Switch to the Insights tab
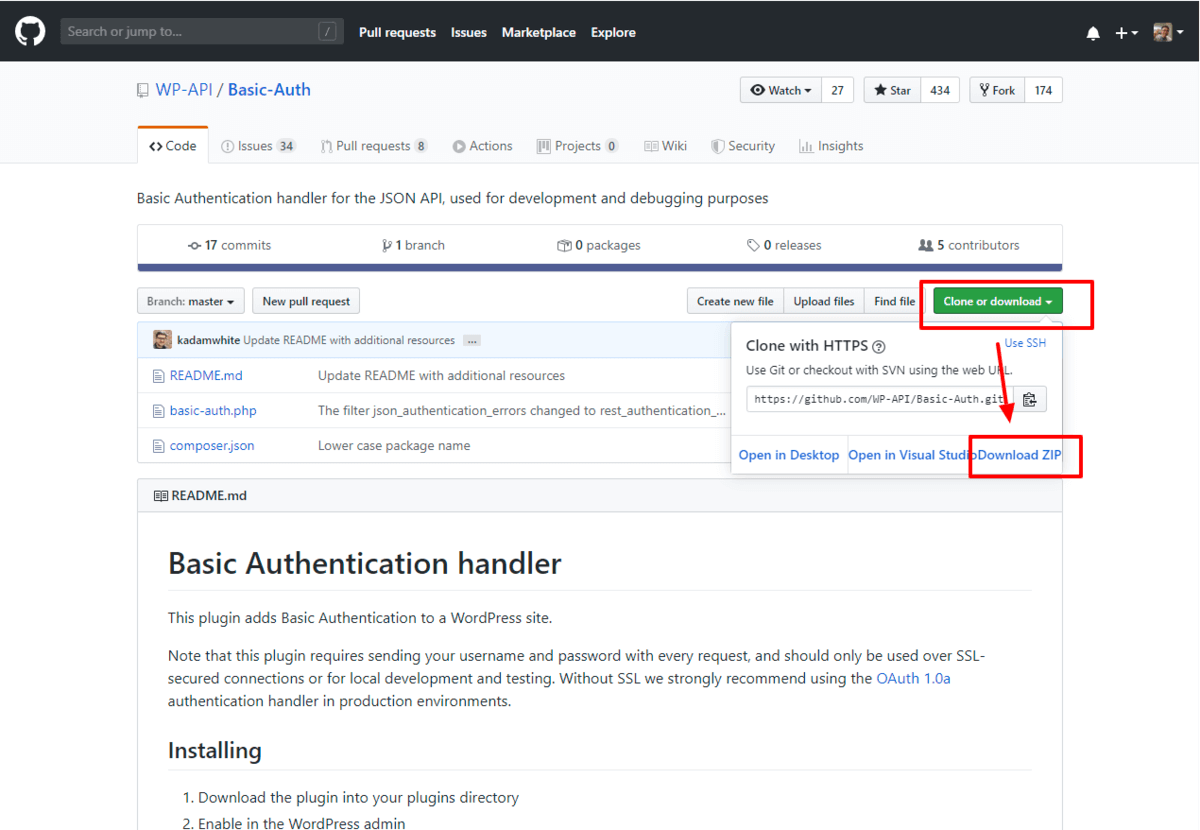Screen dimensions: 1200x830 (831, 146)
